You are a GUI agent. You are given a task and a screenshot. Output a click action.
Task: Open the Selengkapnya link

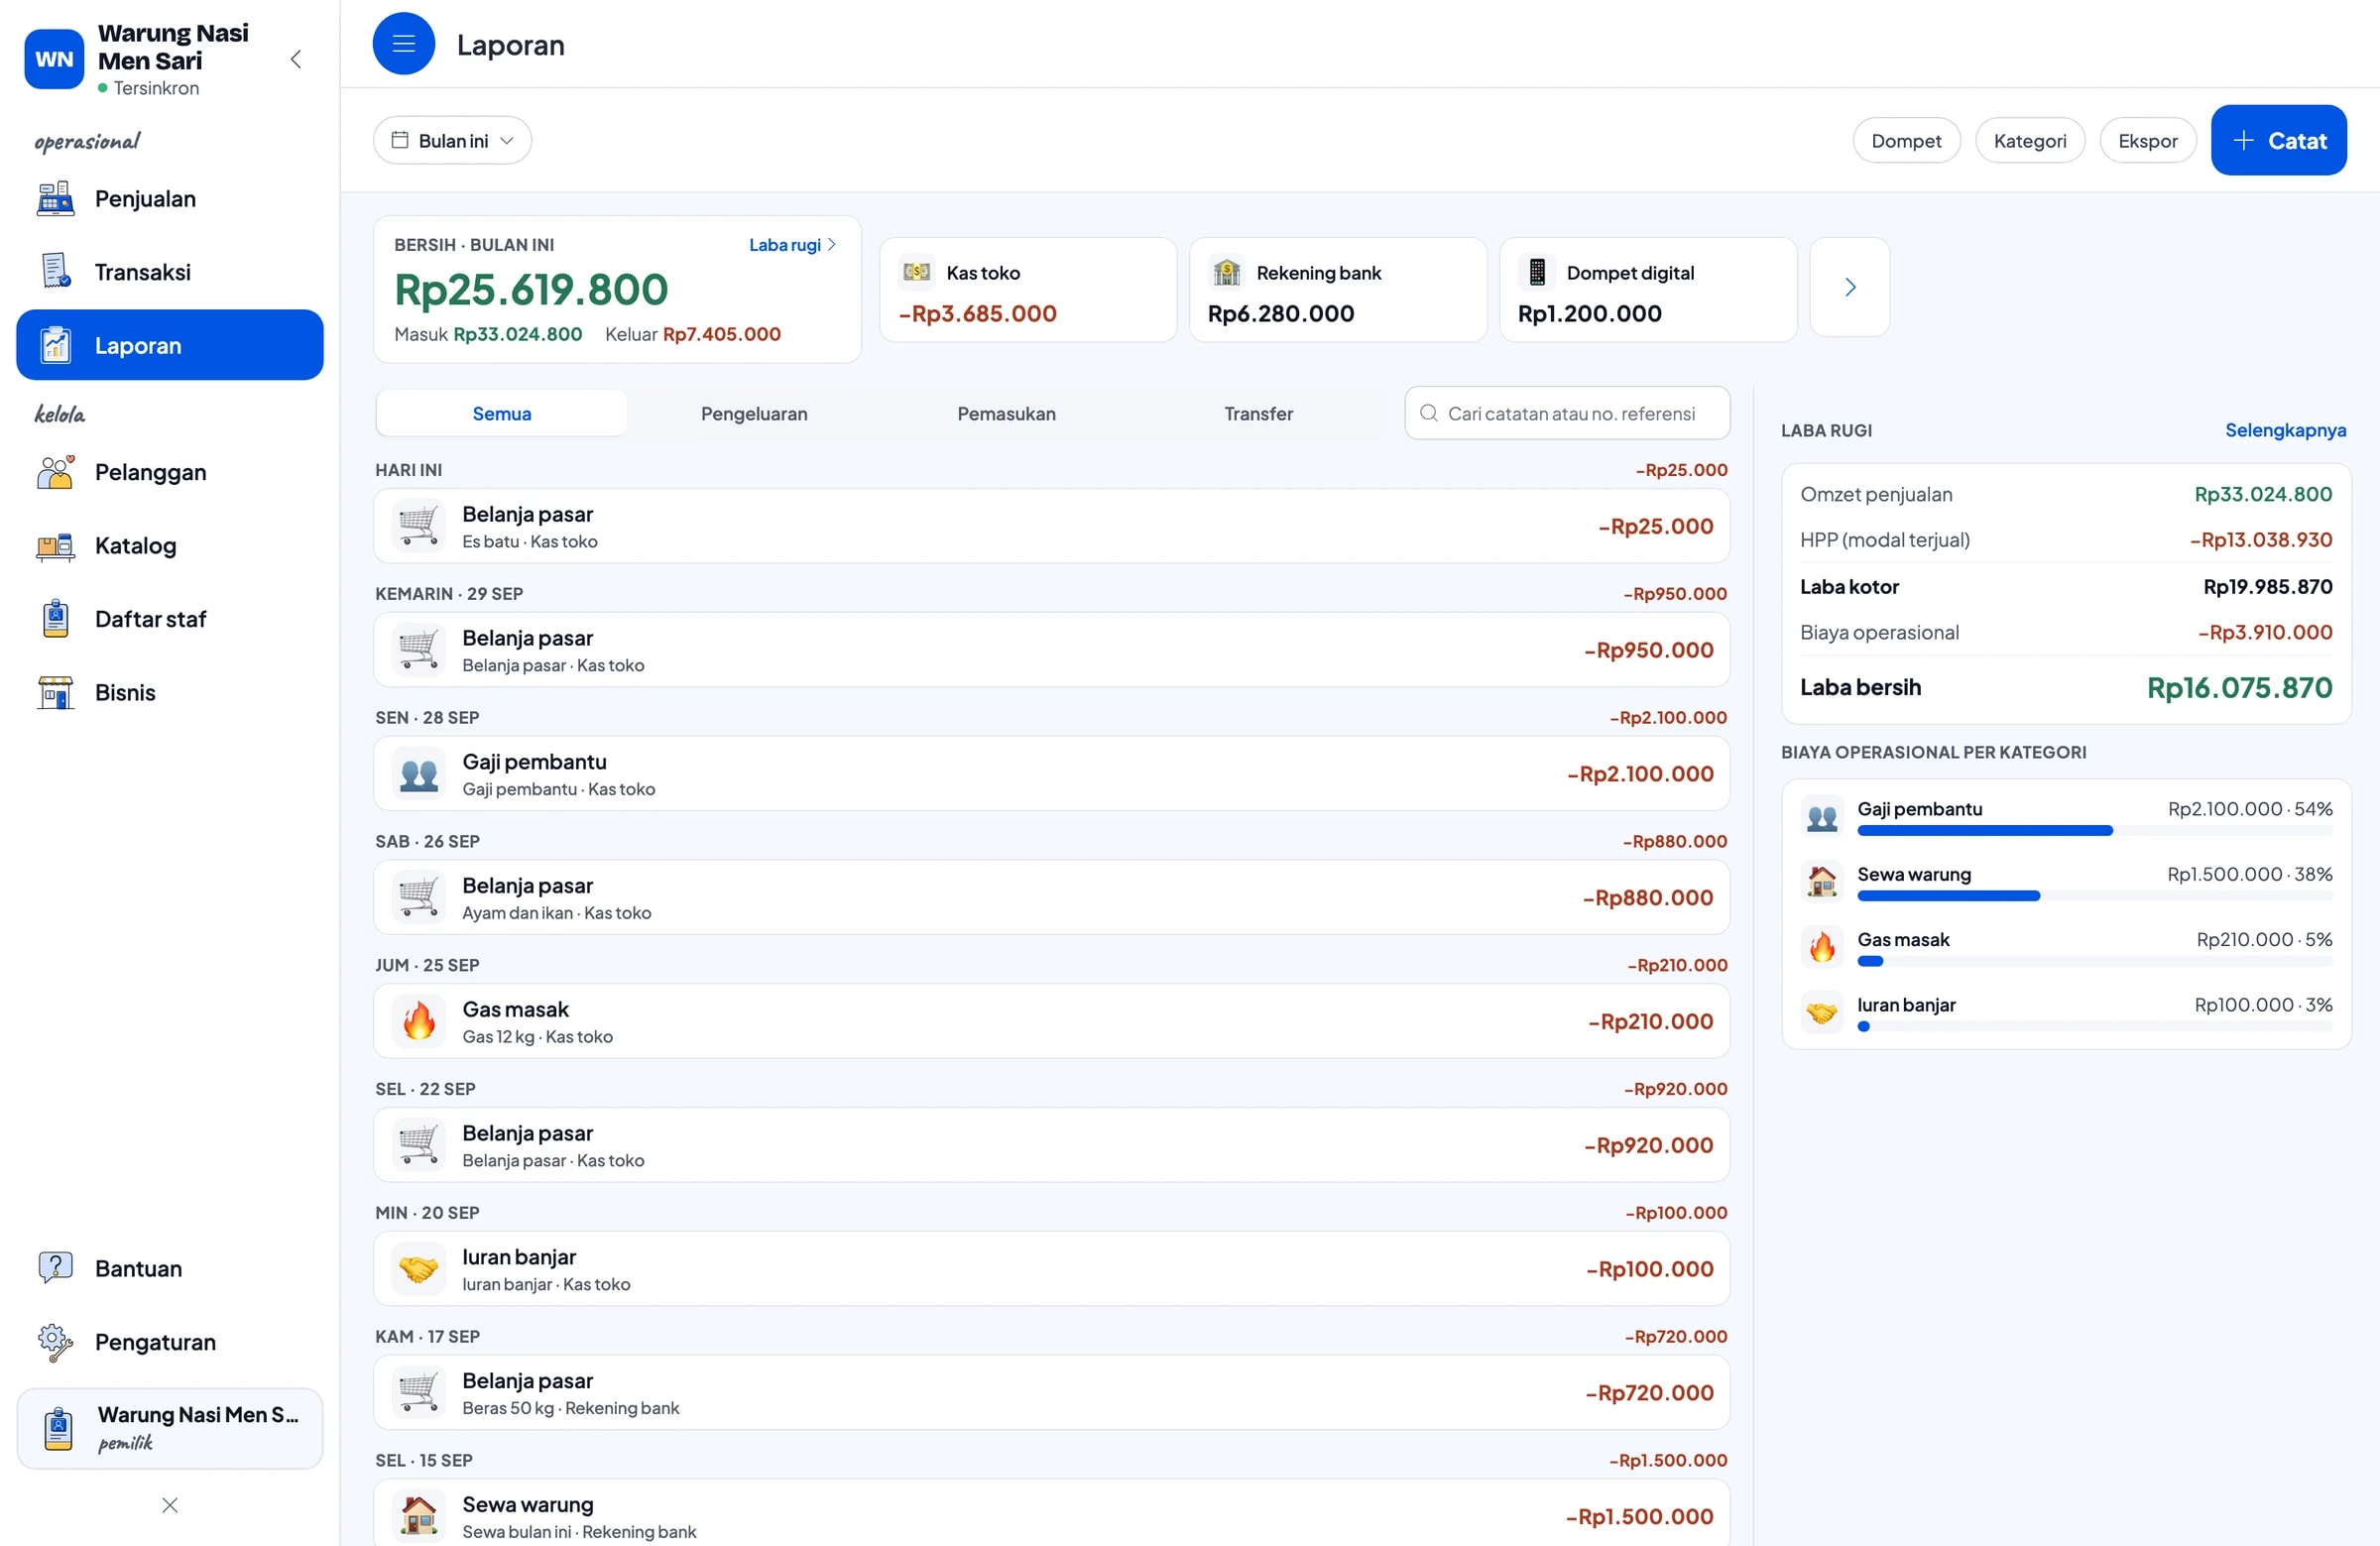click(x=2285, y=431)
